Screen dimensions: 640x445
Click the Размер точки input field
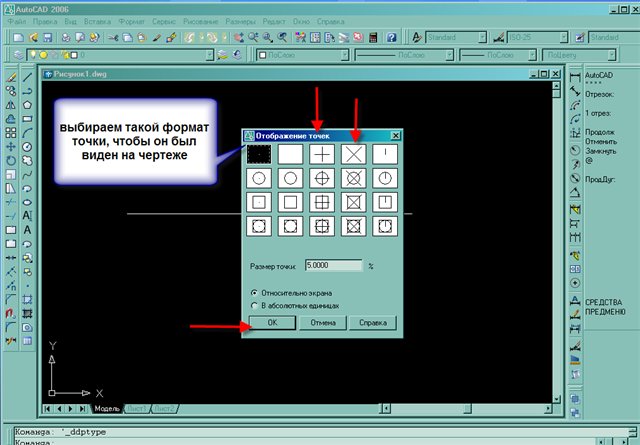click(335, 266)
